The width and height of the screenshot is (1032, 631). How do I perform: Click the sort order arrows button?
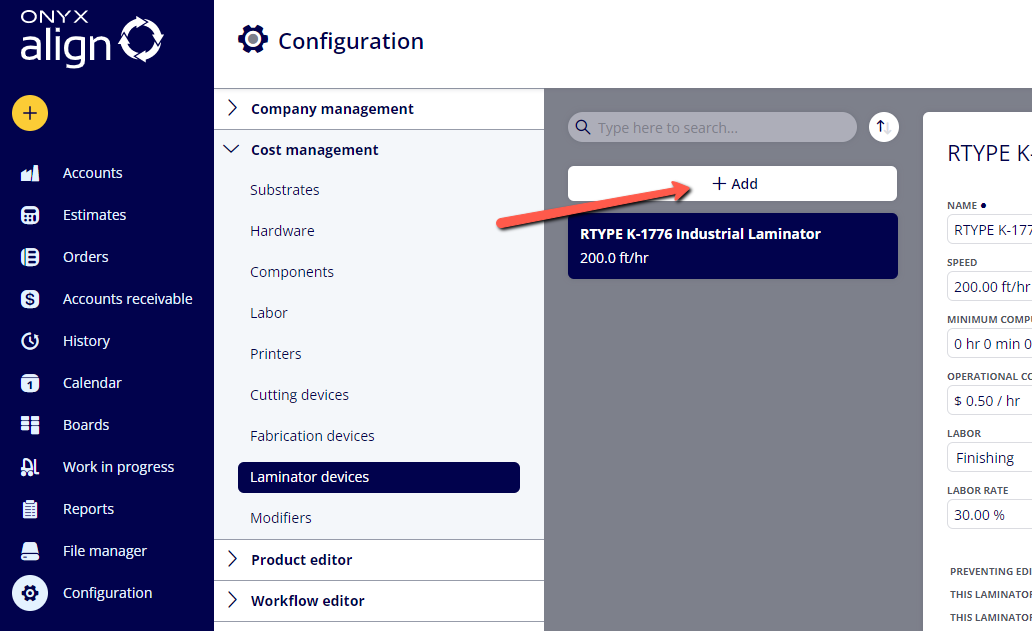883,127
